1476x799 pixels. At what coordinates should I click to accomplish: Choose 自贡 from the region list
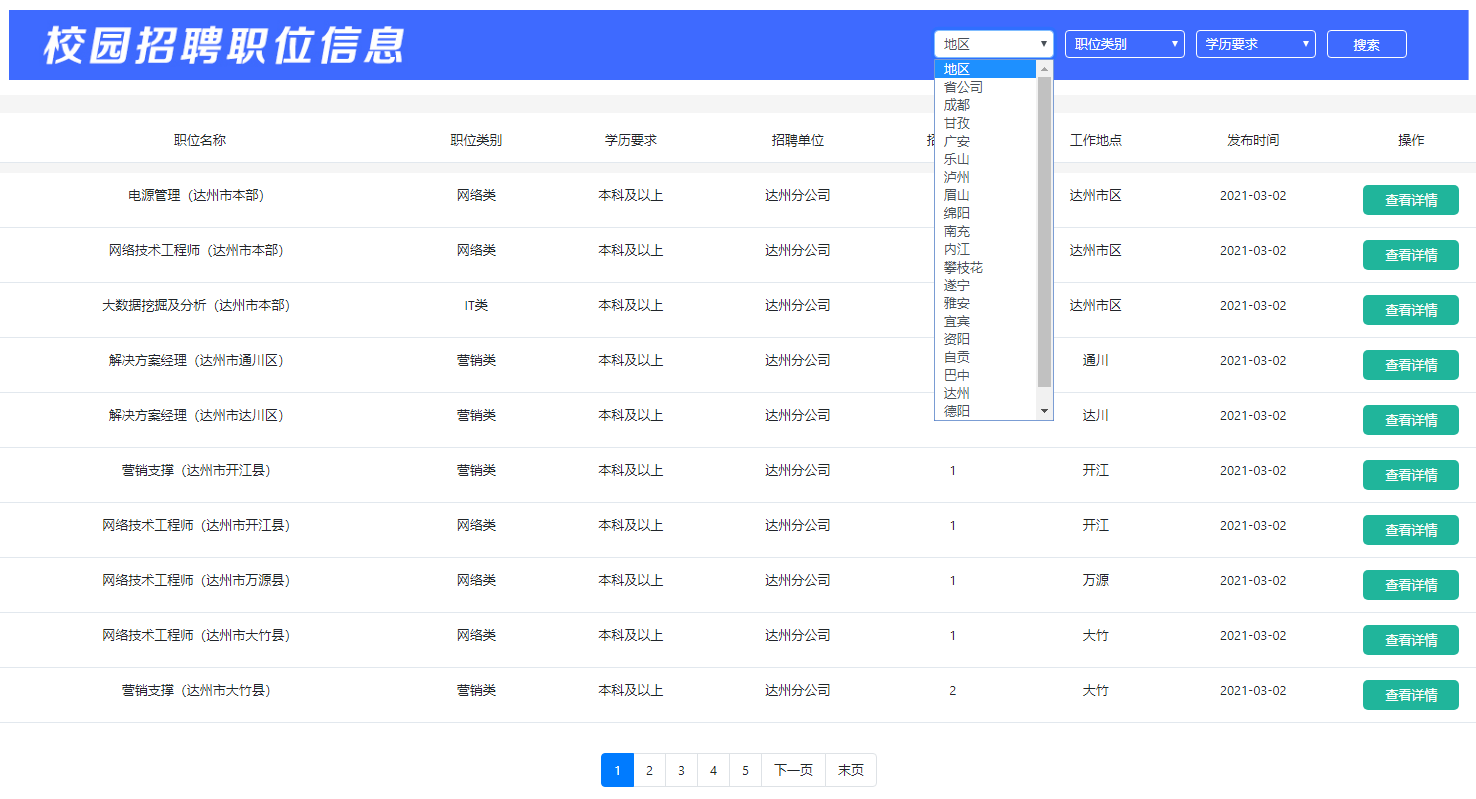[986, 357]
